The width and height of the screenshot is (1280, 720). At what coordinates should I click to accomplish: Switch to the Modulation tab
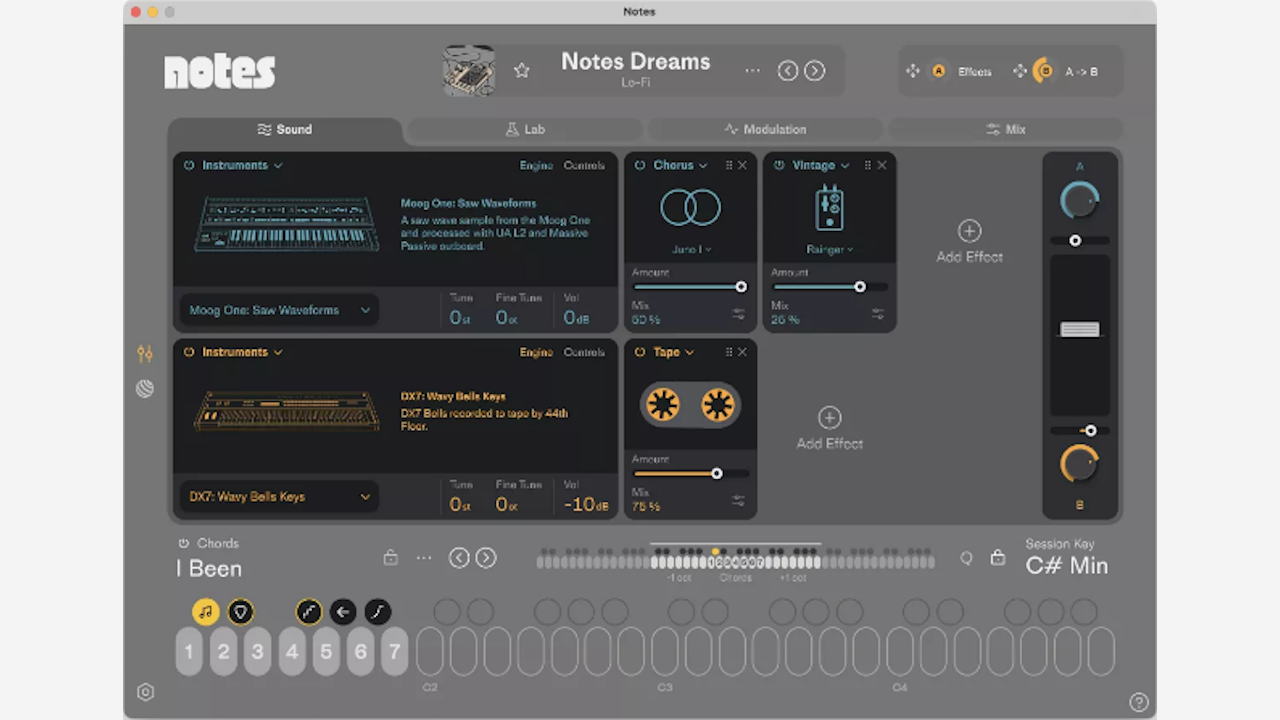click(765, 129)
